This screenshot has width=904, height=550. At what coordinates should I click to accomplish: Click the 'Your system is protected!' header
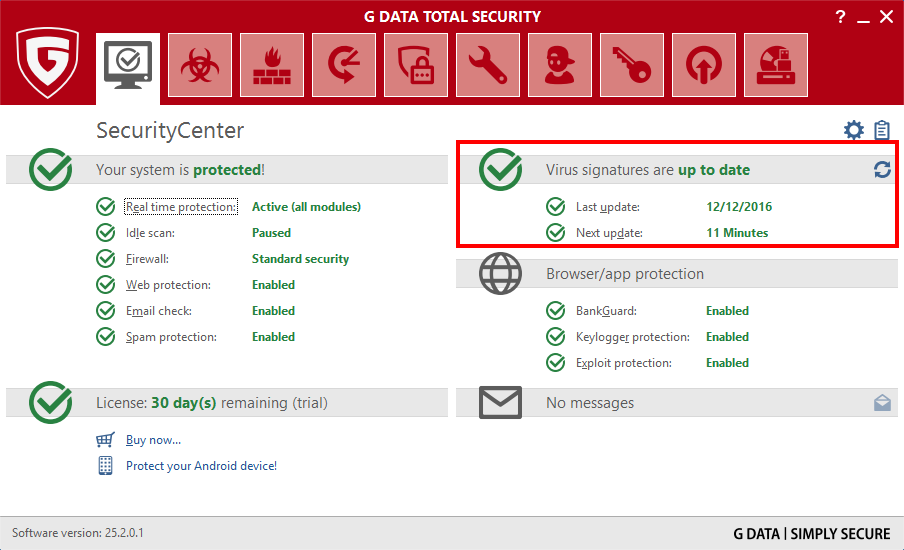point(180,169)
